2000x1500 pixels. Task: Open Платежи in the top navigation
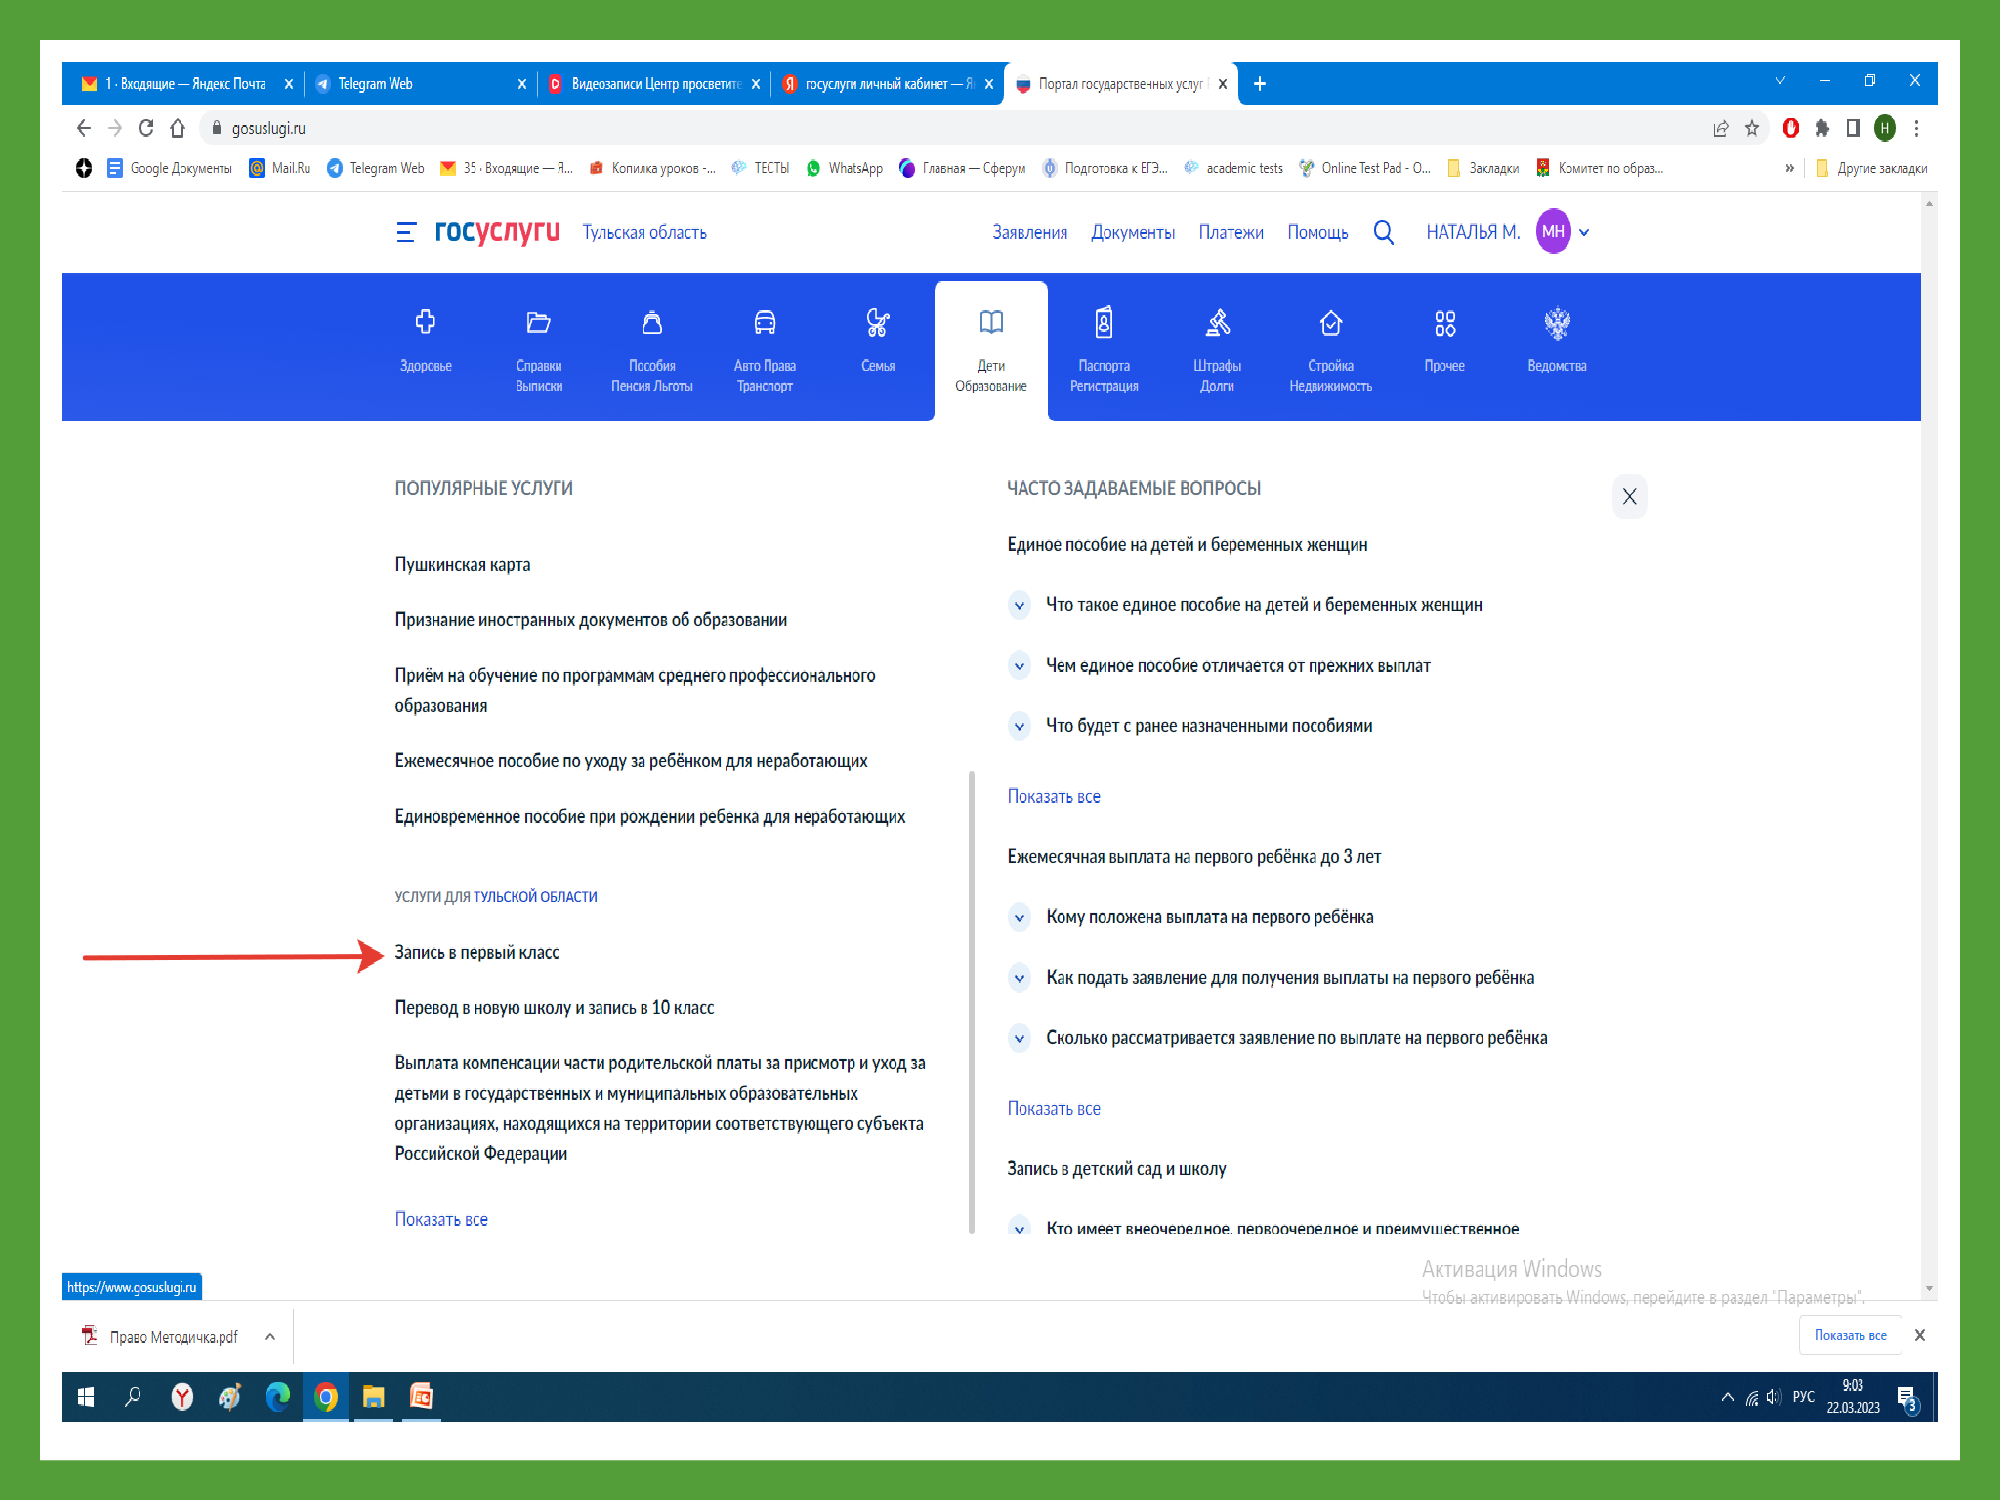[1231, 232]
